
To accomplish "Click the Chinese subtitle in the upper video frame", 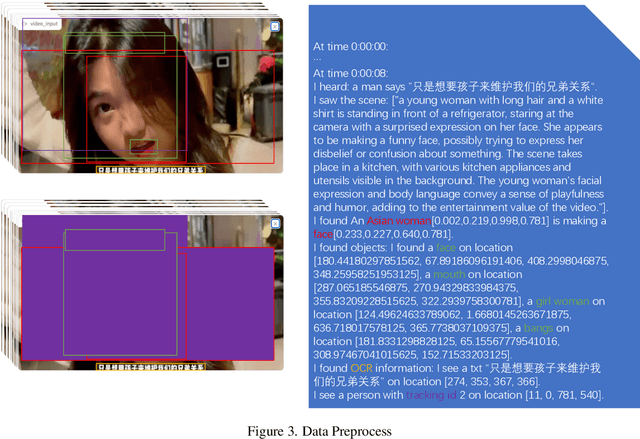I will pos(151,170).
